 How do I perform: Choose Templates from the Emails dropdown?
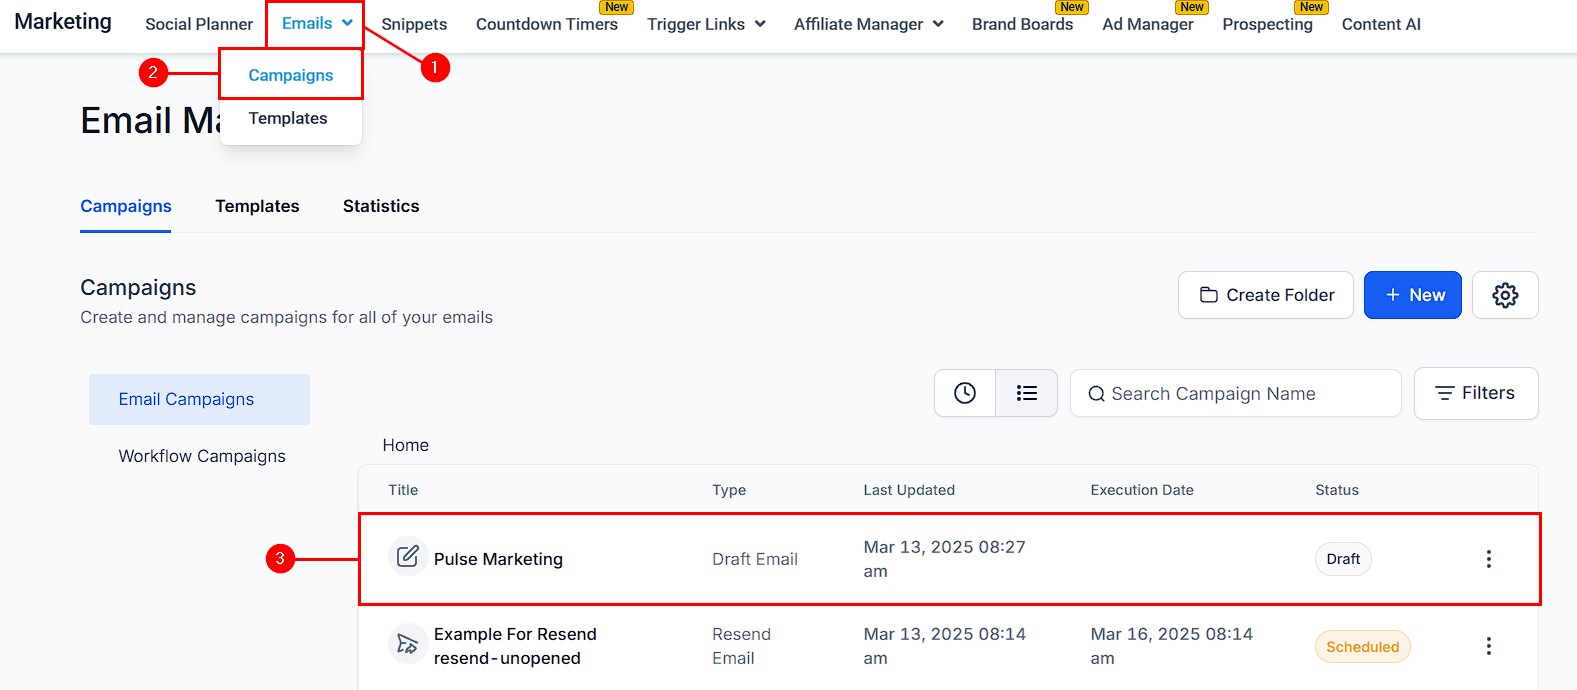click(288, 118)
